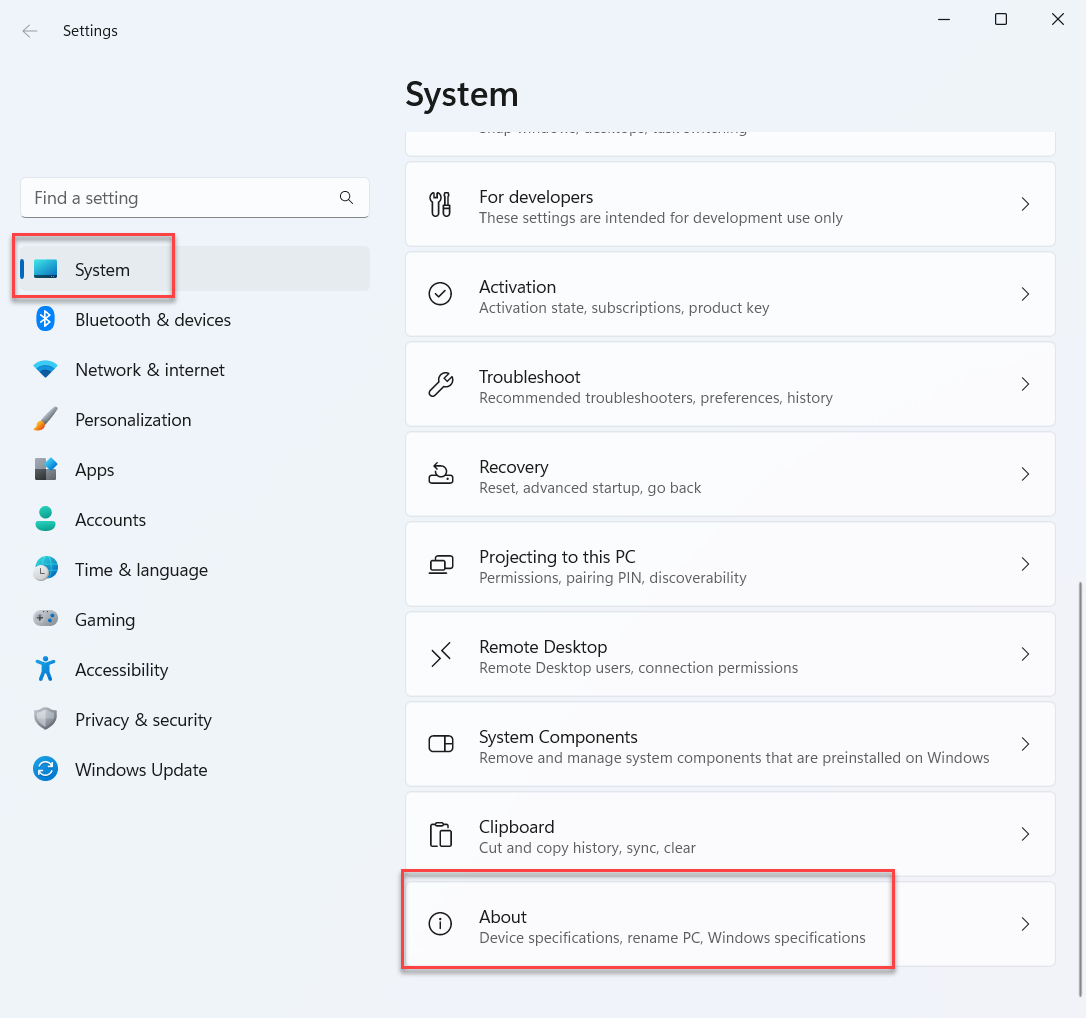Click the Find a setting search box

click(x=195, y=198)
